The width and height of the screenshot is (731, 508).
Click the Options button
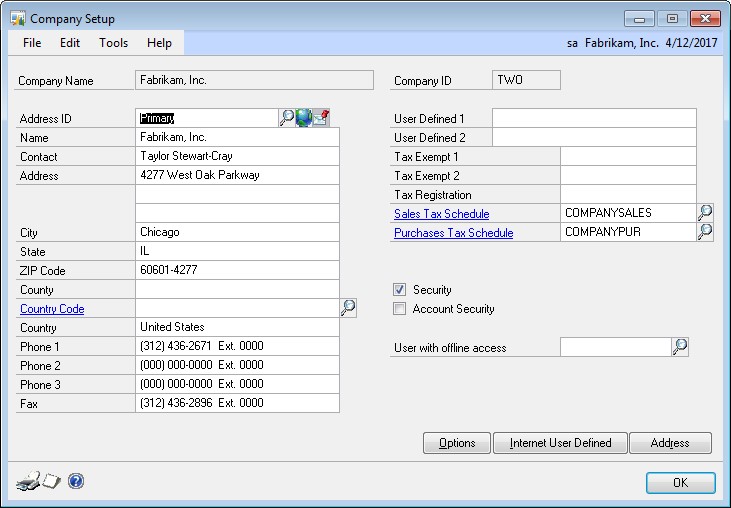click(457, 443)
